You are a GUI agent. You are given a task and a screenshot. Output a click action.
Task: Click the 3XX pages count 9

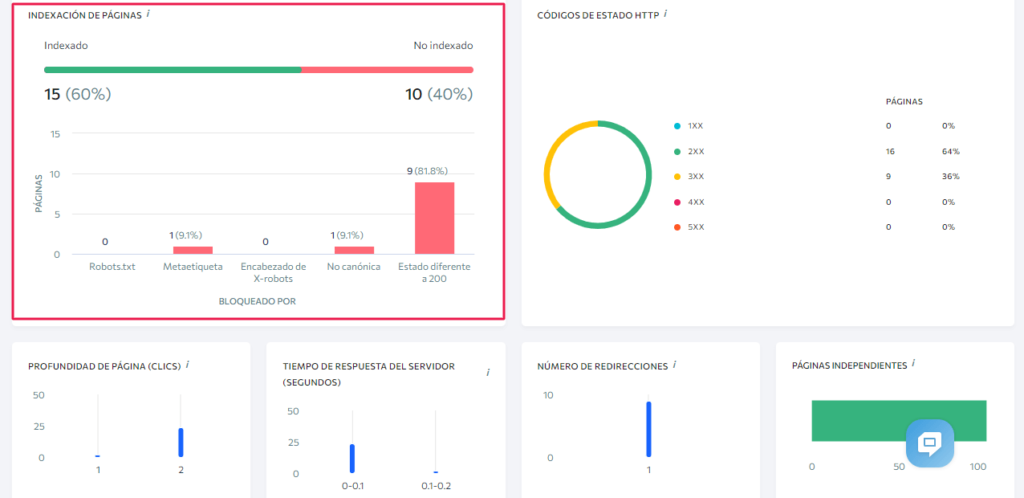888,176
